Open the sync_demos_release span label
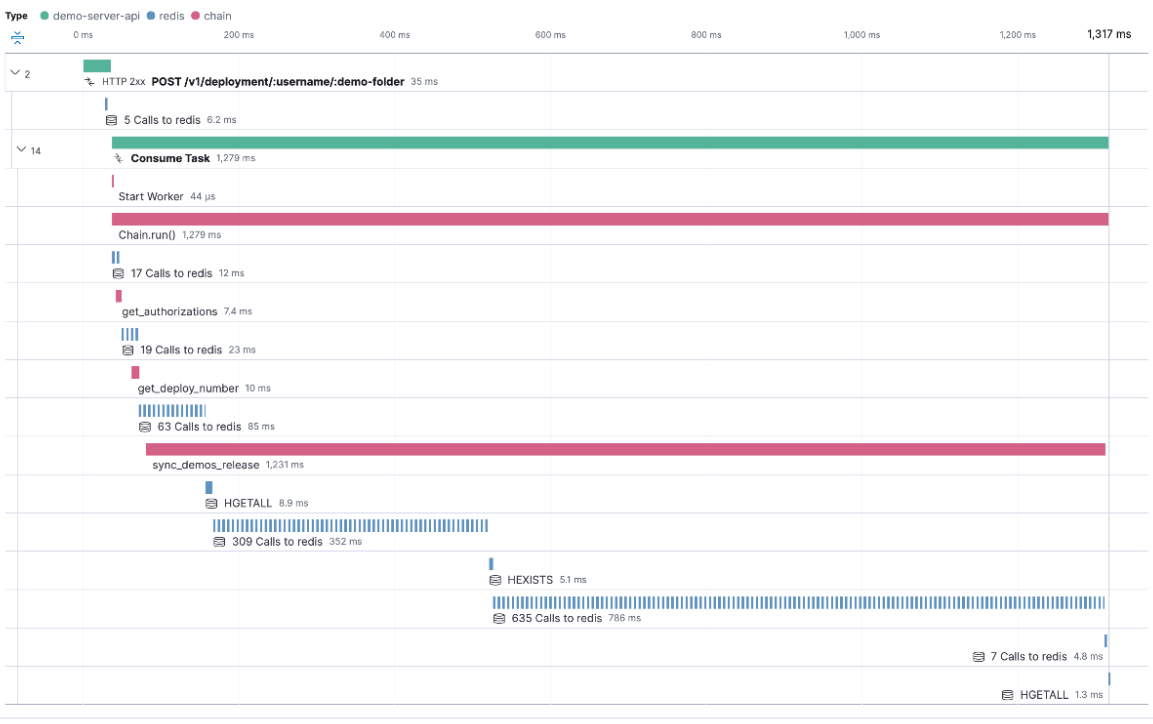The width and height of the screenshot is (1153, 724). click(206, 465)
